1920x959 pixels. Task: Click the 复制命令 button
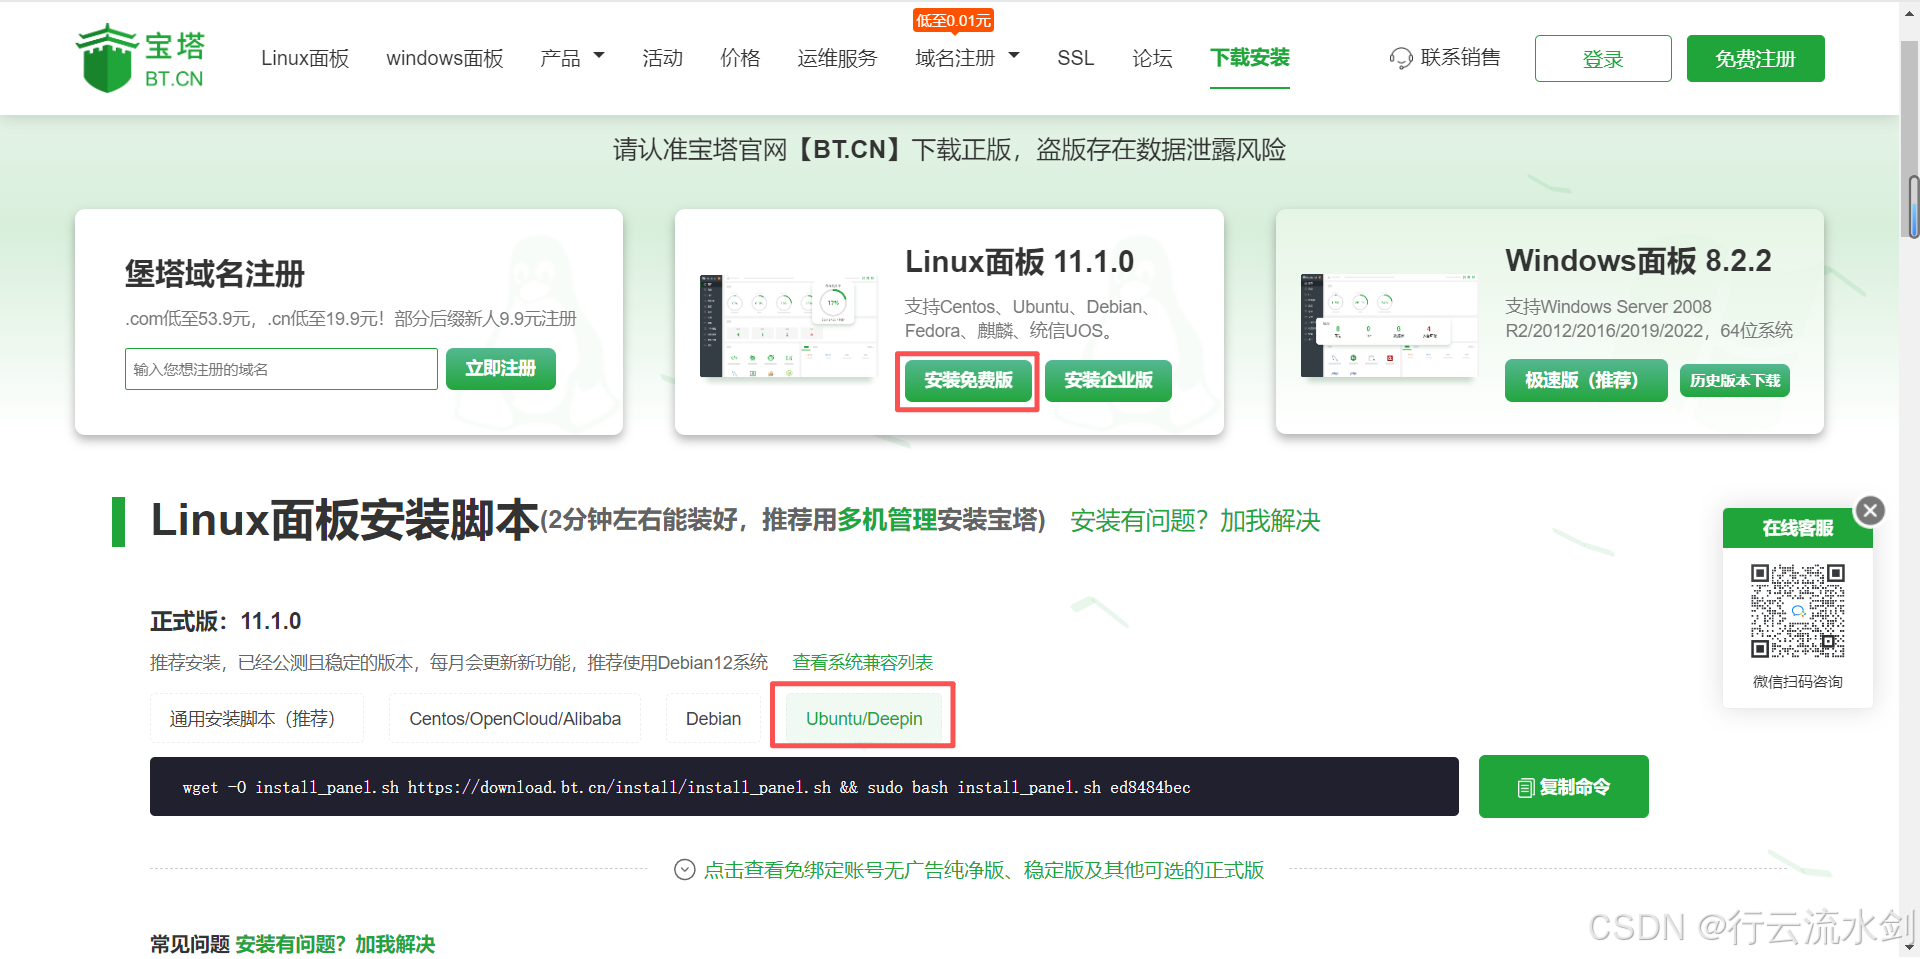[1563, 787]
